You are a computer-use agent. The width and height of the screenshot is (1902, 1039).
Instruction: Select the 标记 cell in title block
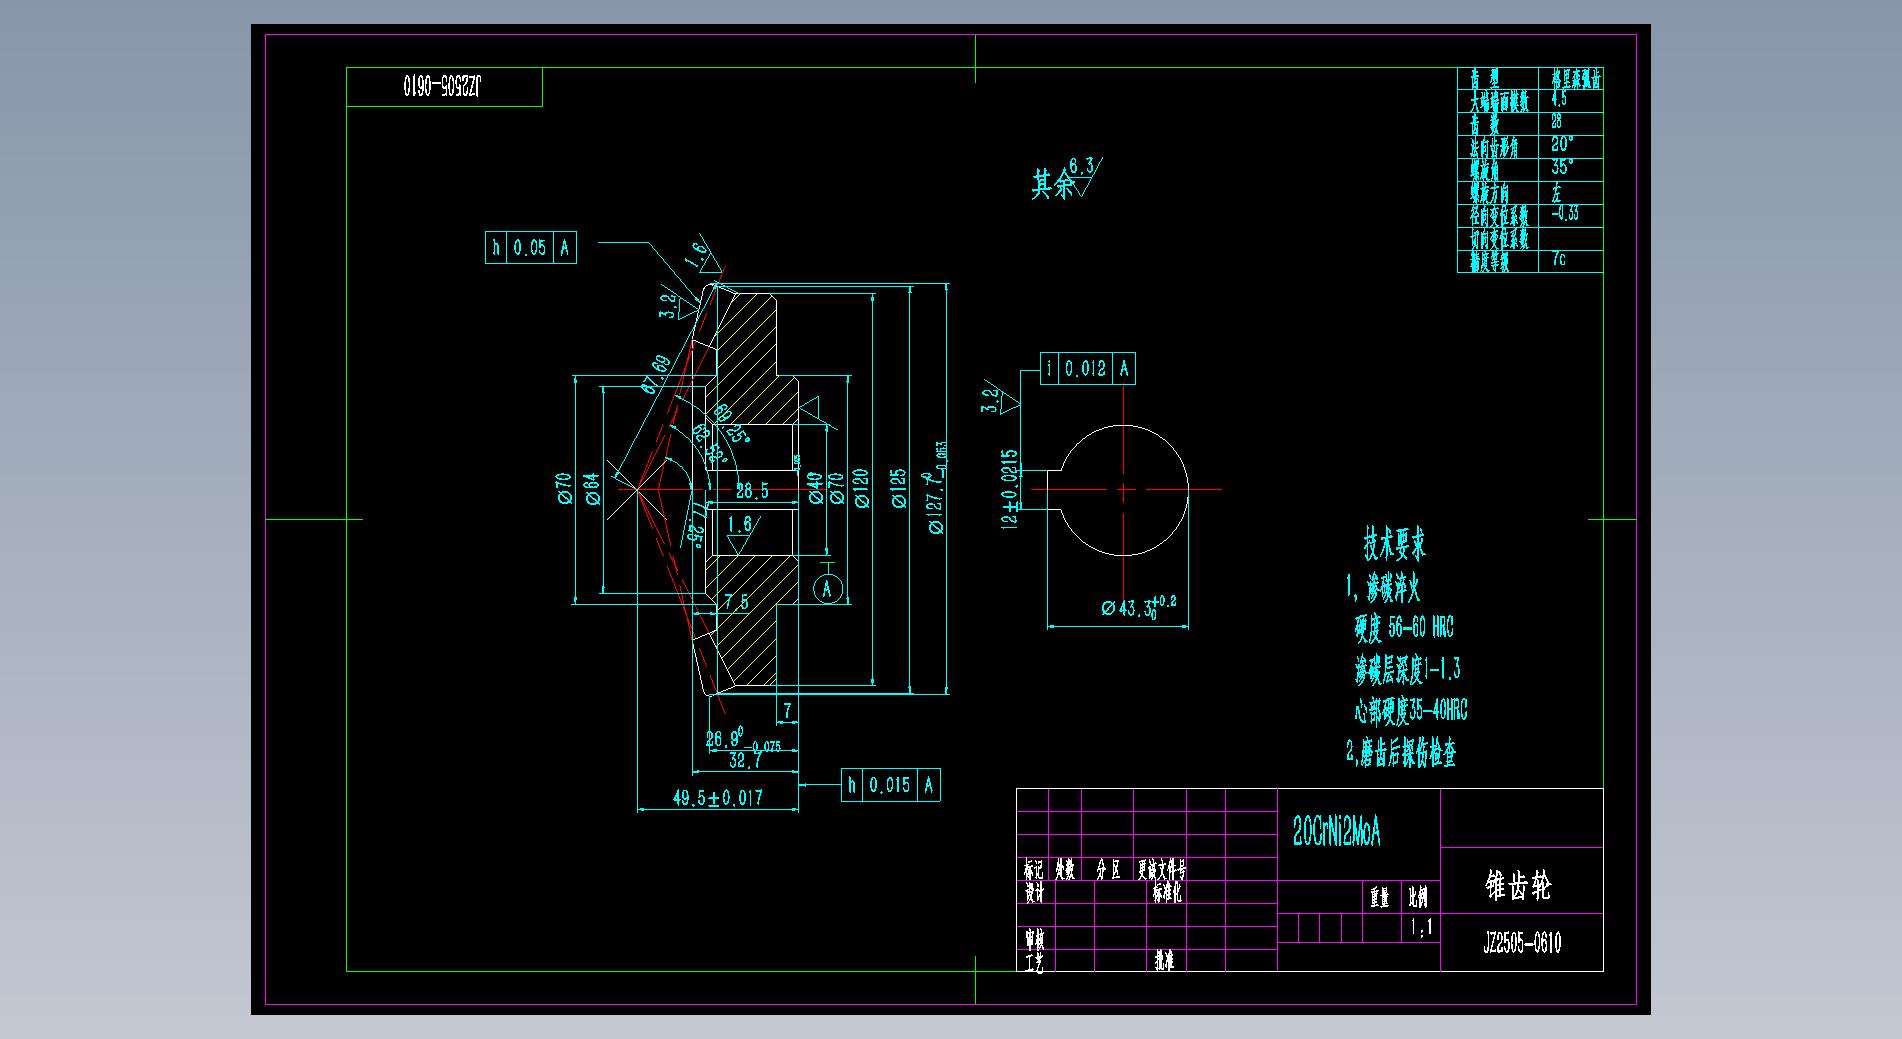[x=1034, y=870]
